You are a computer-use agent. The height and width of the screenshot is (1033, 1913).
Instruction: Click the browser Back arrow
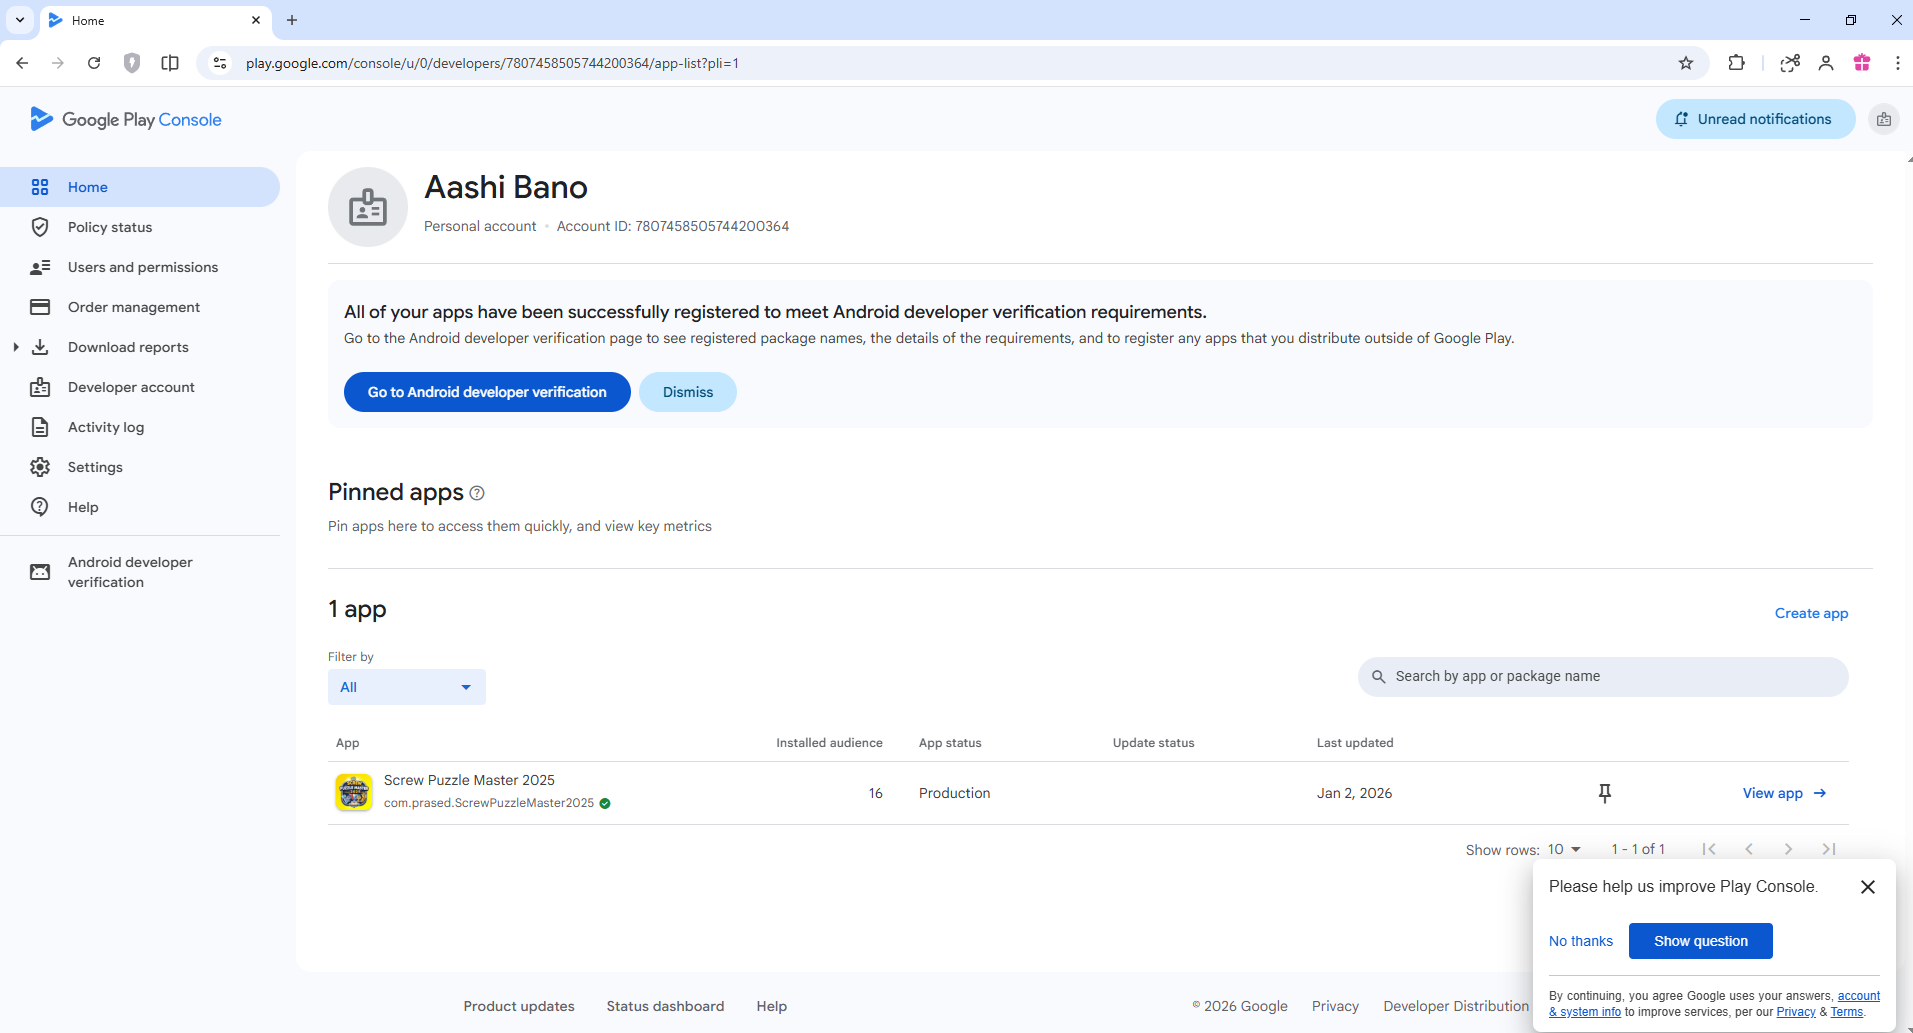point(22,63)
